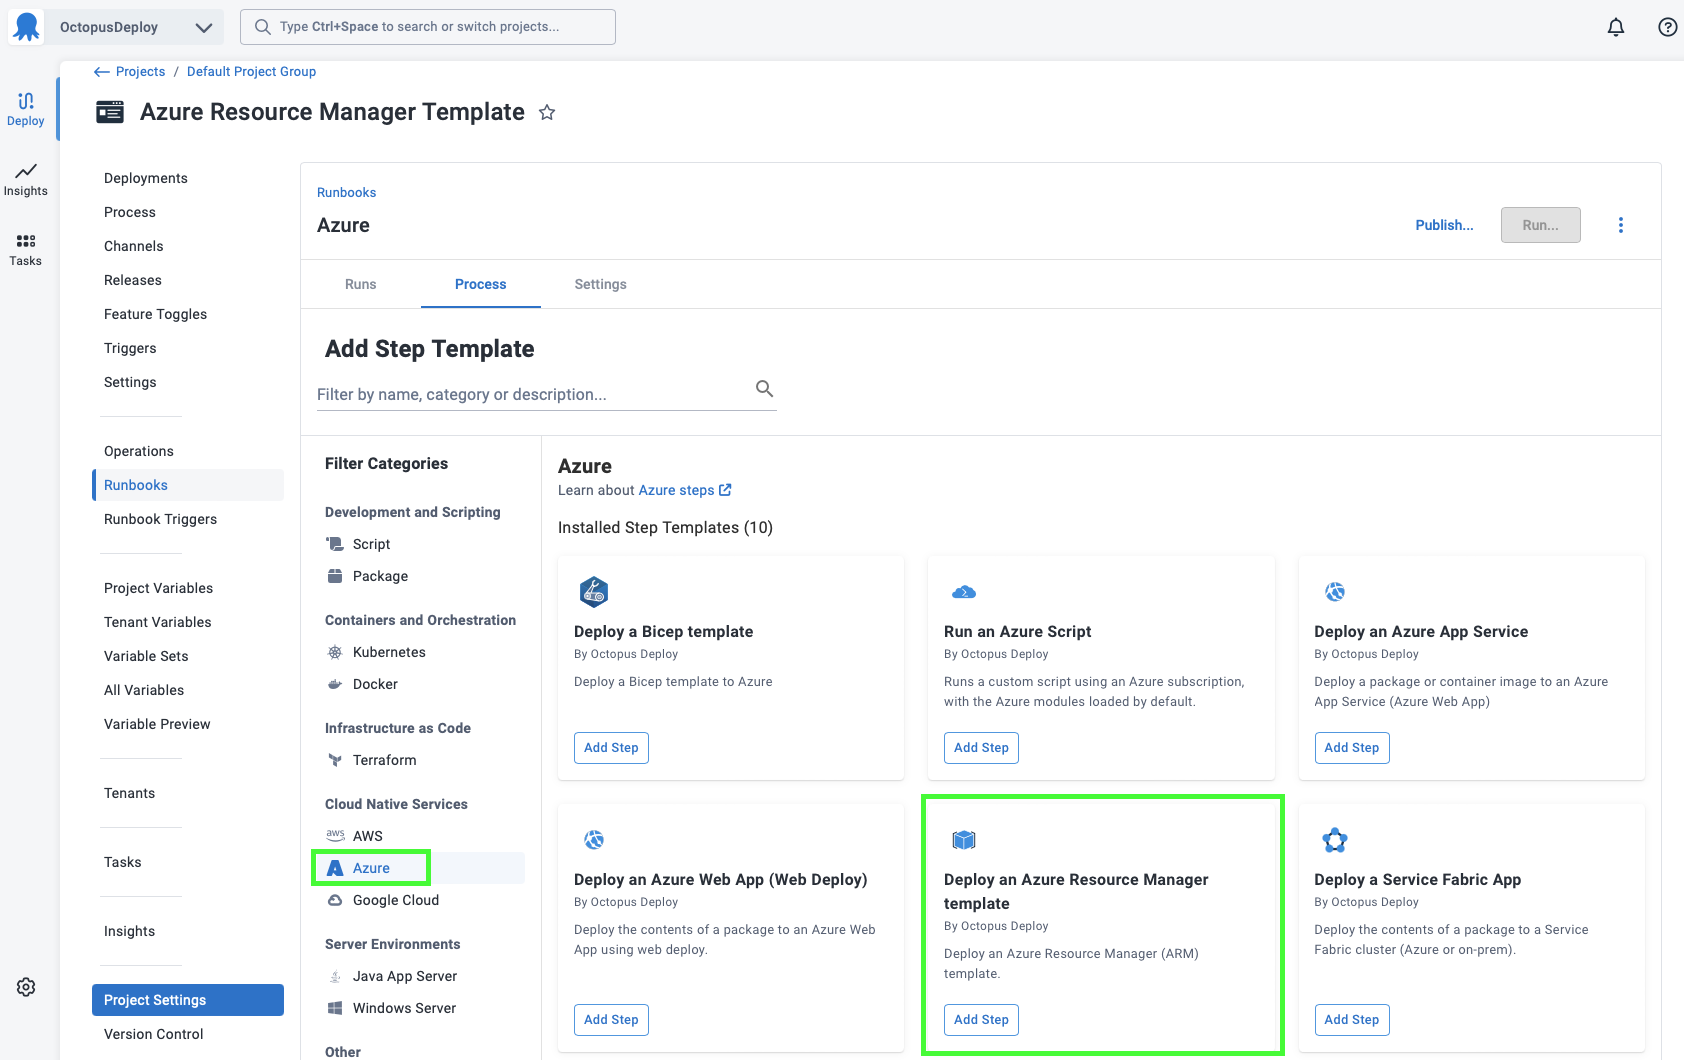Switch to the Runs tab
Image resolution: width=1684 pixels, height=1060 pixels.
click(360, 284)
